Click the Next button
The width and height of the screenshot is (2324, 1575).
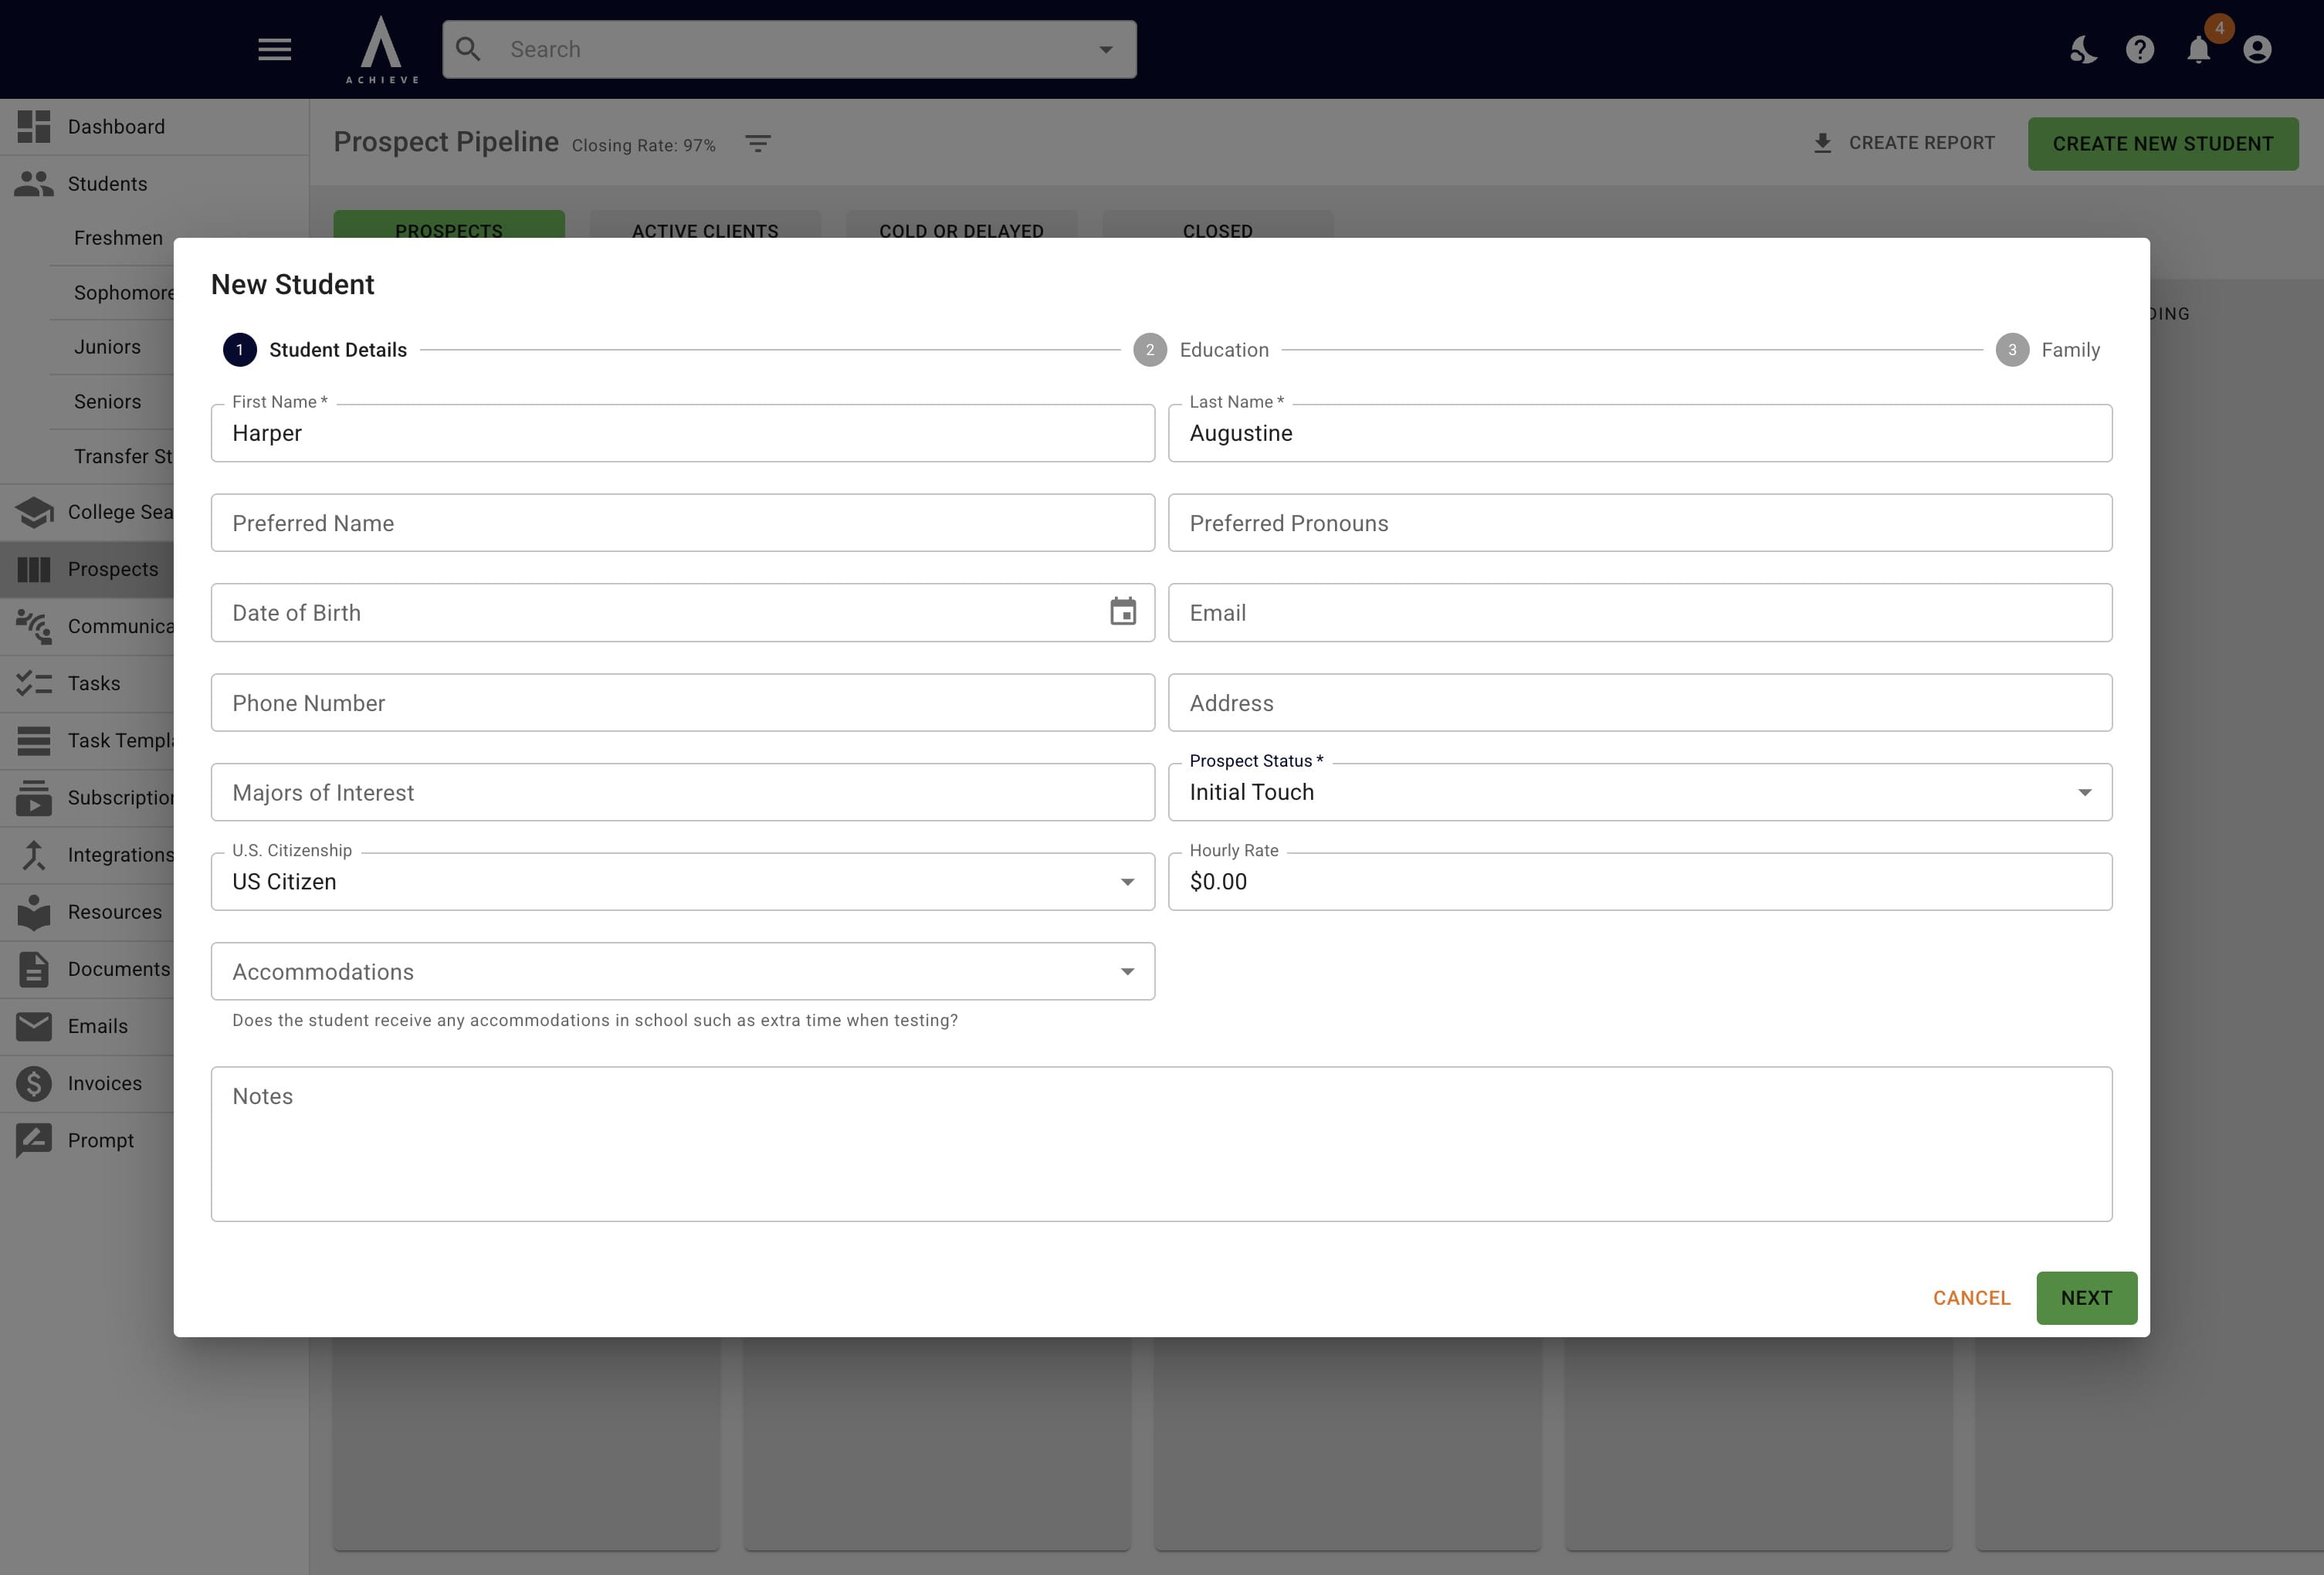2086,1298
